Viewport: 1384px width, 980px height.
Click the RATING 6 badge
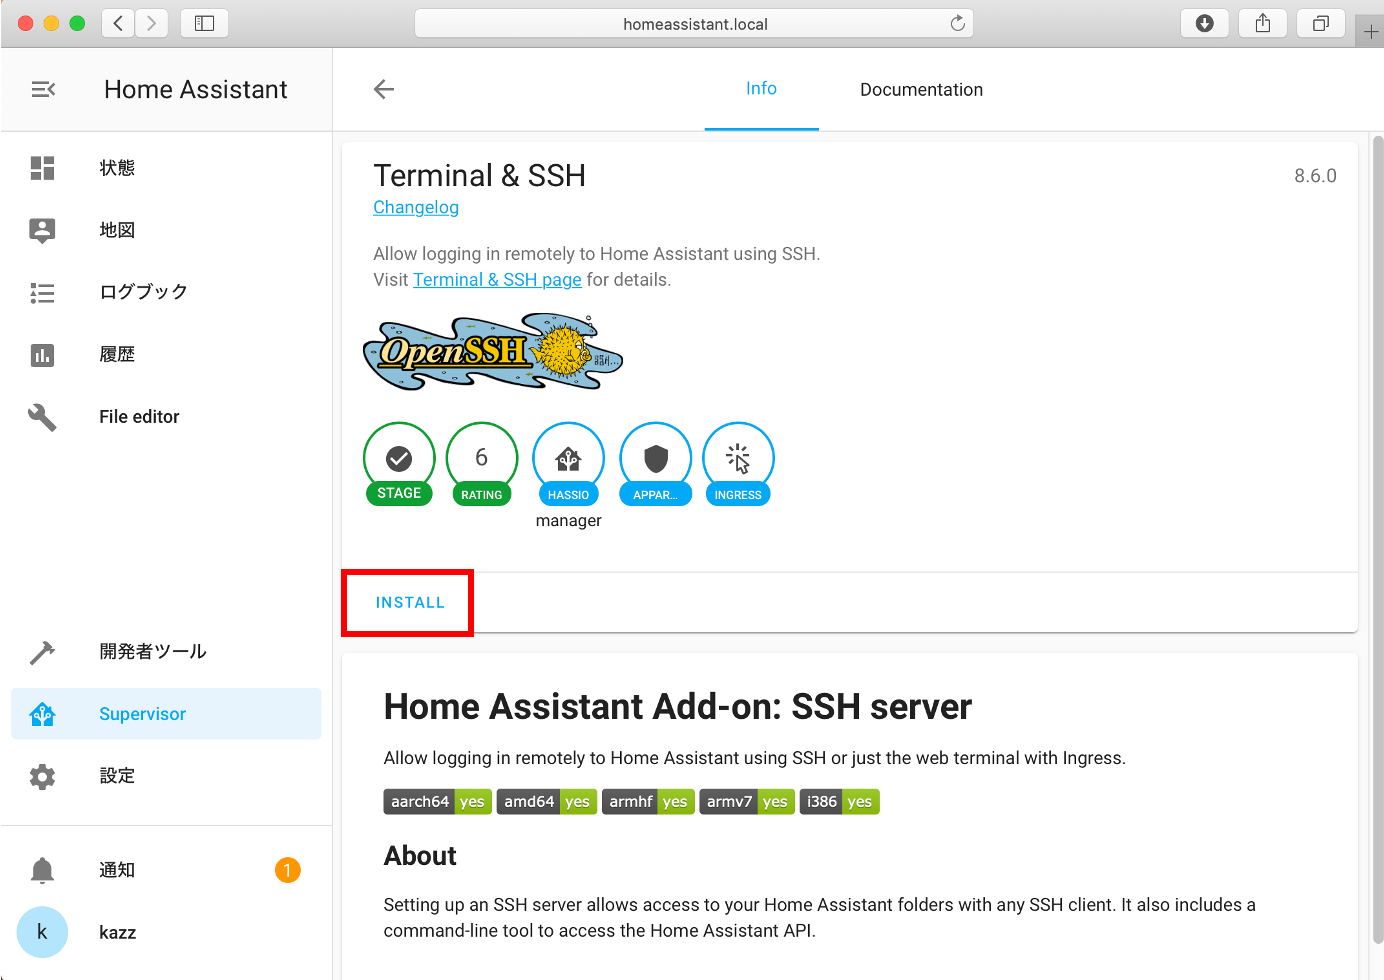point(482,464)
